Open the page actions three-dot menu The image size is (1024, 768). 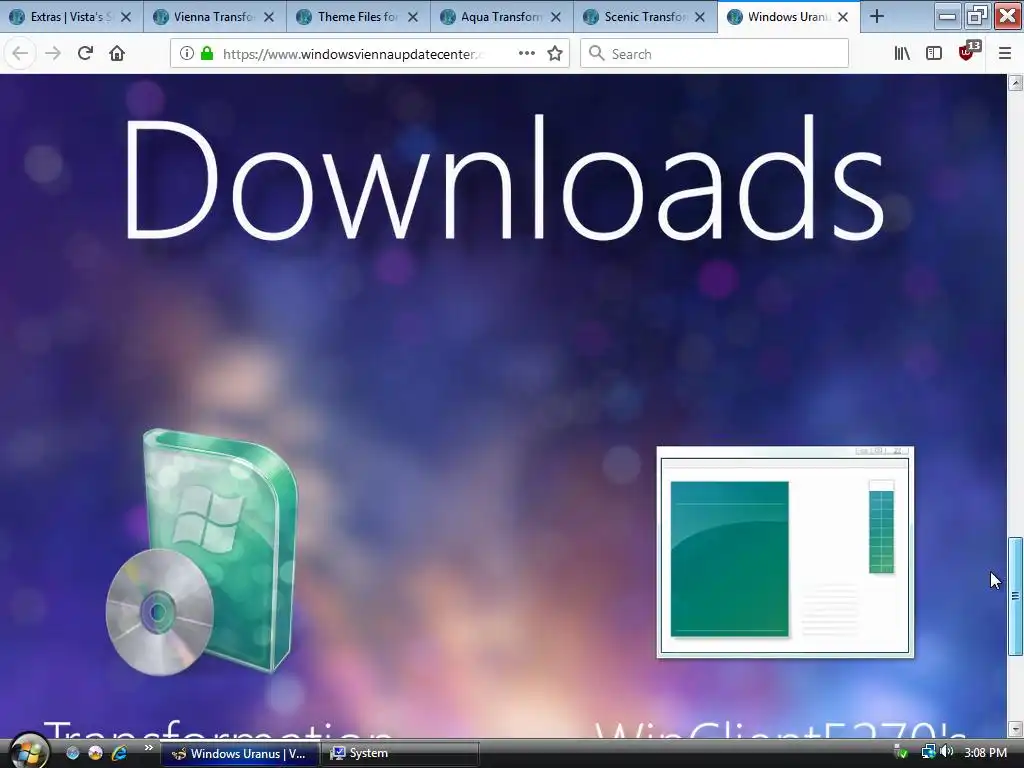pos(526,54)
